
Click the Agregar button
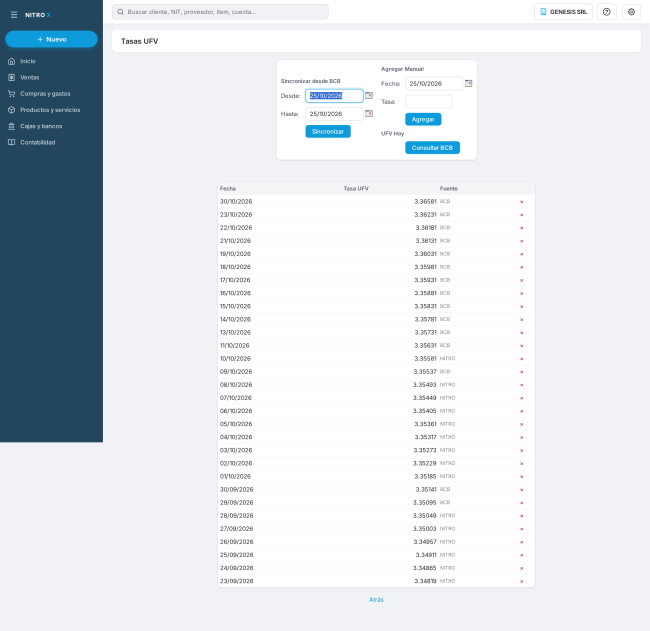(x=423, y=119)
